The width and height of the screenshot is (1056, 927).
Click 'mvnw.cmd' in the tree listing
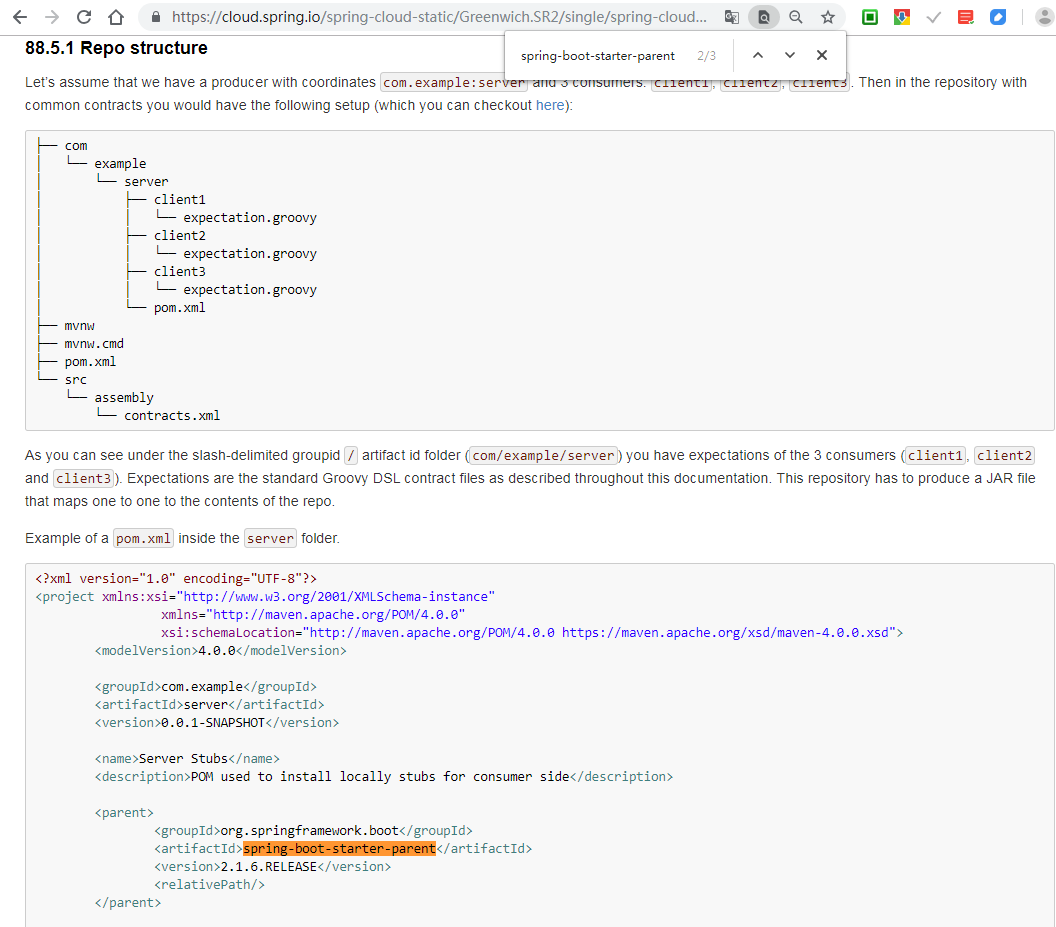coord(94,344)
